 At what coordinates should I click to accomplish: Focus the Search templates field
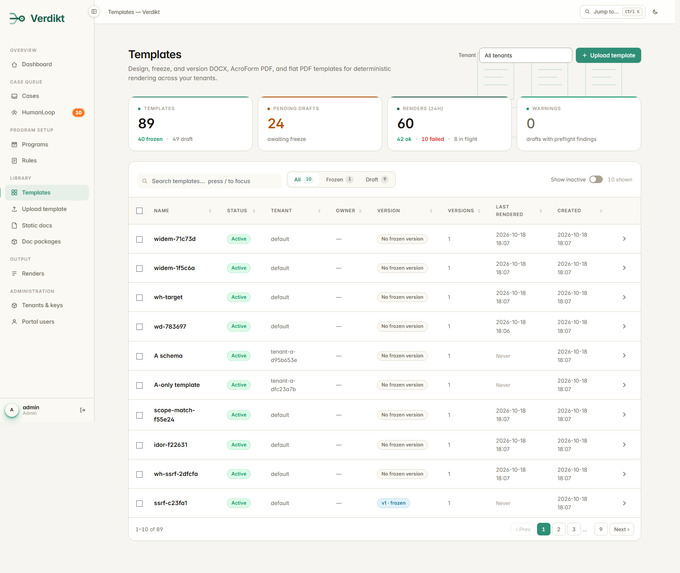pyautogui.click(x=209, y=181)
